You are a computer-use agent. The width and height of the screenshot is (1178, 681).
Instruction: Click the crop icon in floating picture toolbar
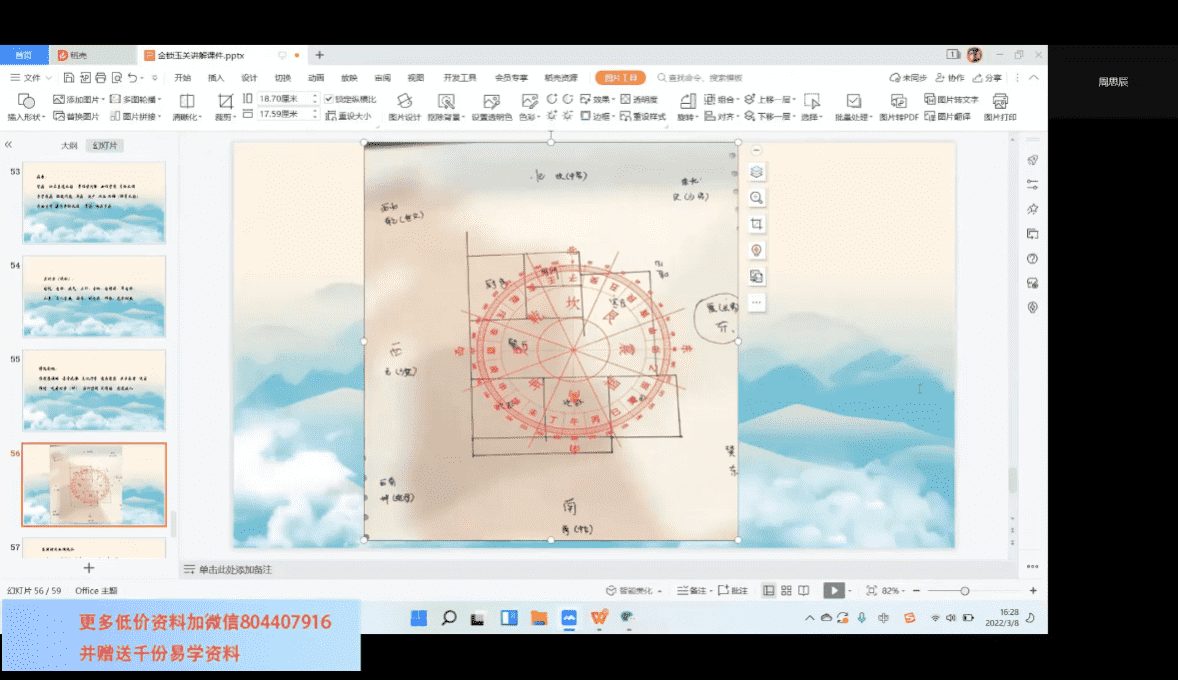(x=757, y=223)
